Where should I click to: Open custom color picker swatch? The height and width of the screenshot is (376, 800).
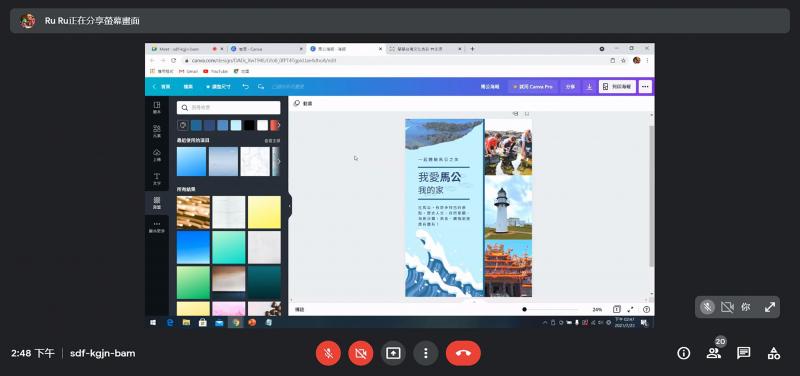(x=183, y=125)
